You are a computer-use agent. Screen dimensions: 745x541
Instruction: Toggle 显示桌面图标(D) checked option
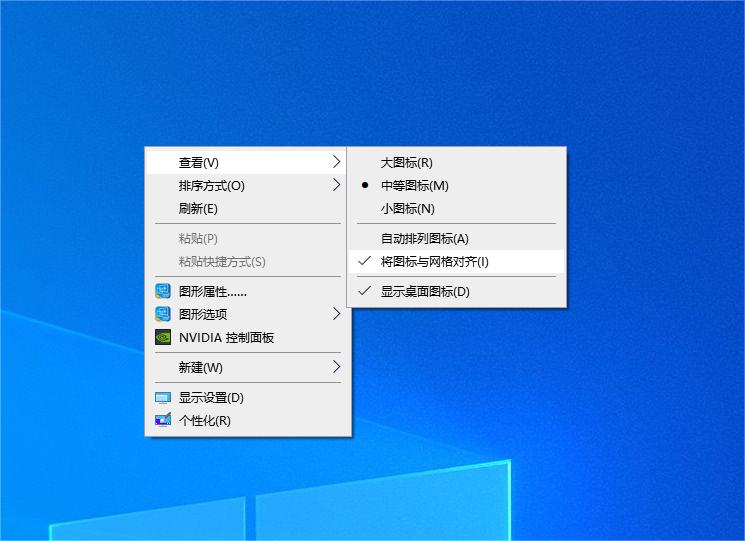(424, 292)
